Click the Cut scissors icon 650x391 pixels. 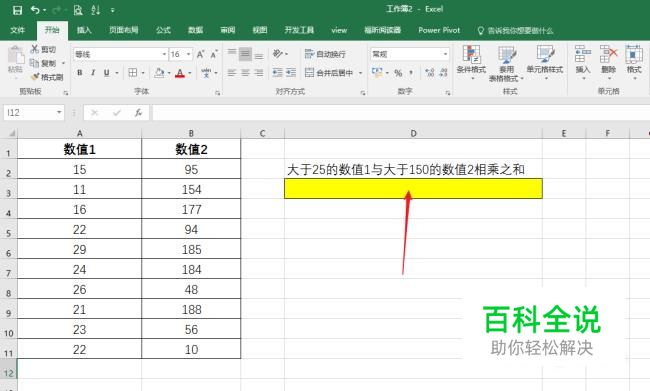pyautogui.click(x=35, y=49)
